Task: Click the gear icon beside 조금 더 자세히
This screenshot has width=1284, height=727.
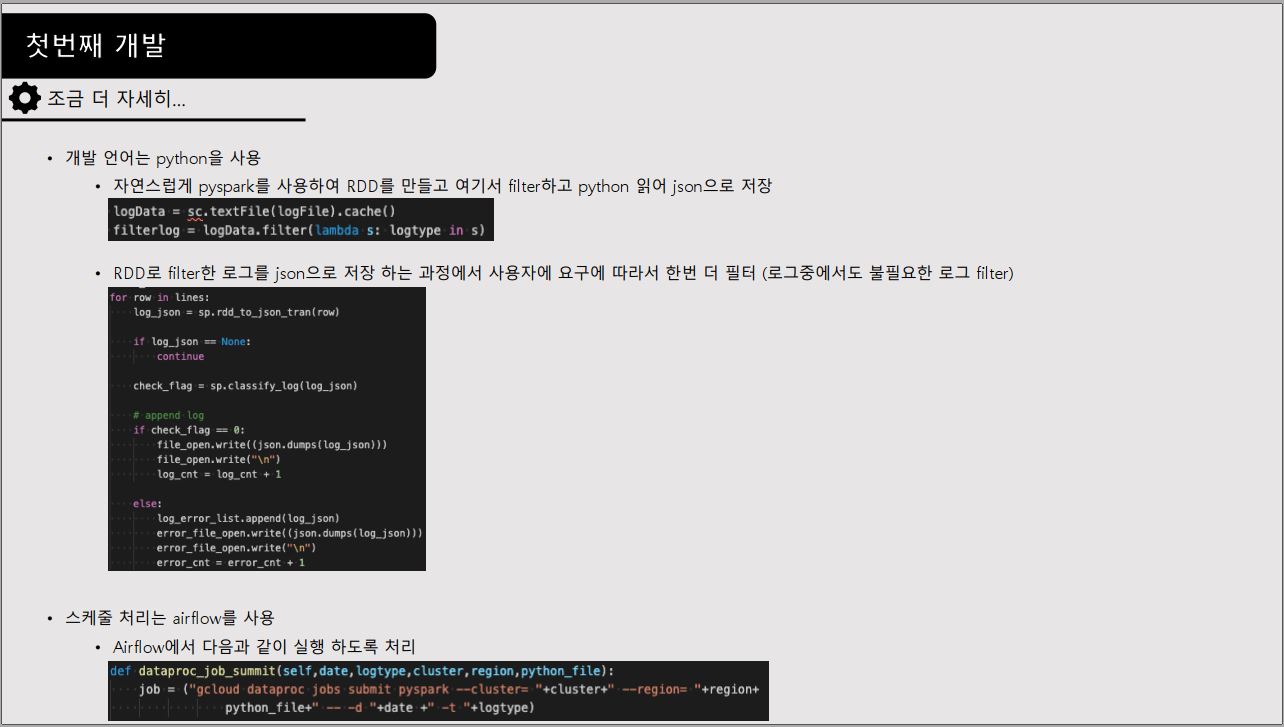Action: 25,98
